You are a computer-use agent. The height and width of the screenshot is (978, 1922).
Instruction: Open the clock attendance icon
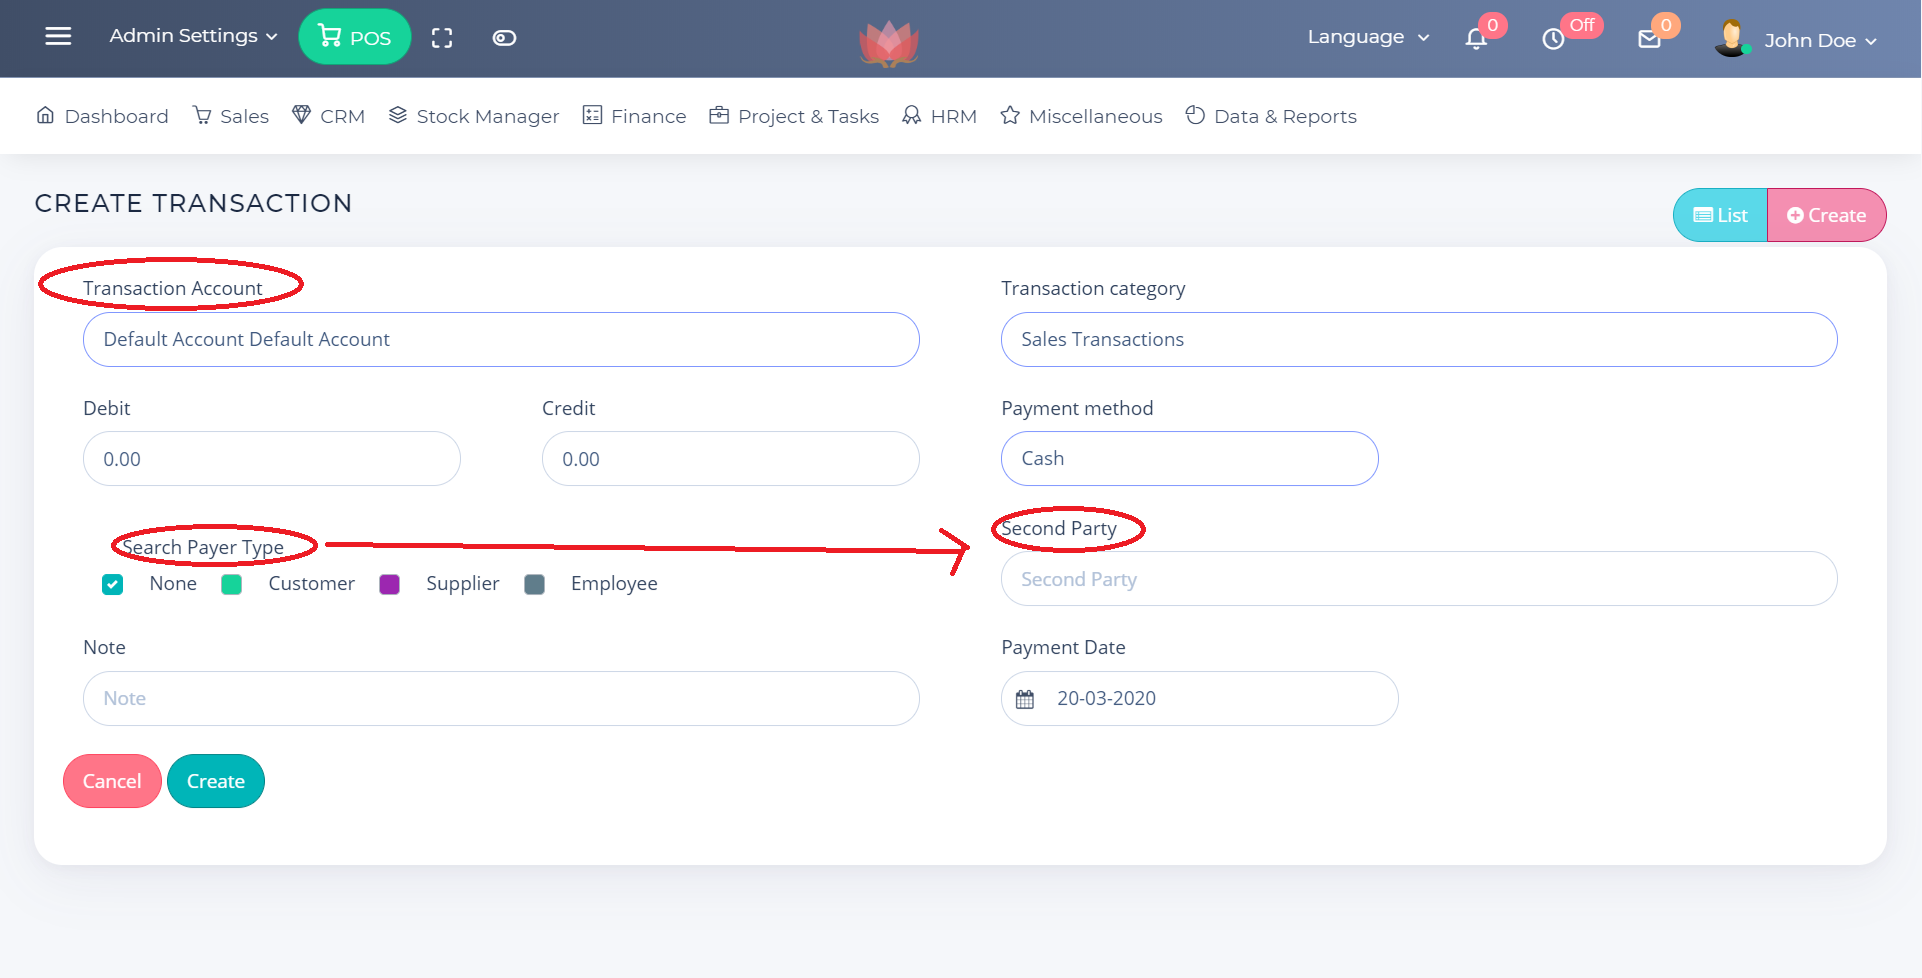1553,39
